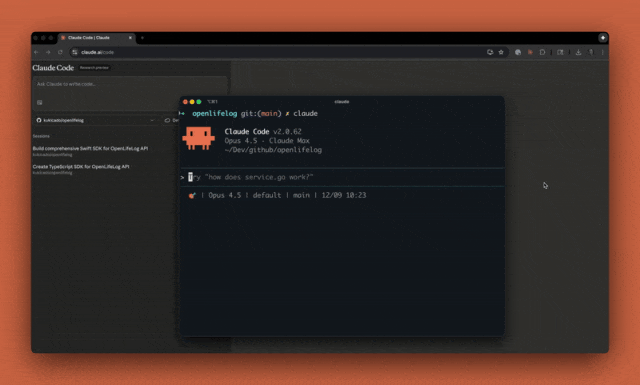Open browser downloads icon
Screen dimensions: 640x385
point(578,52)
